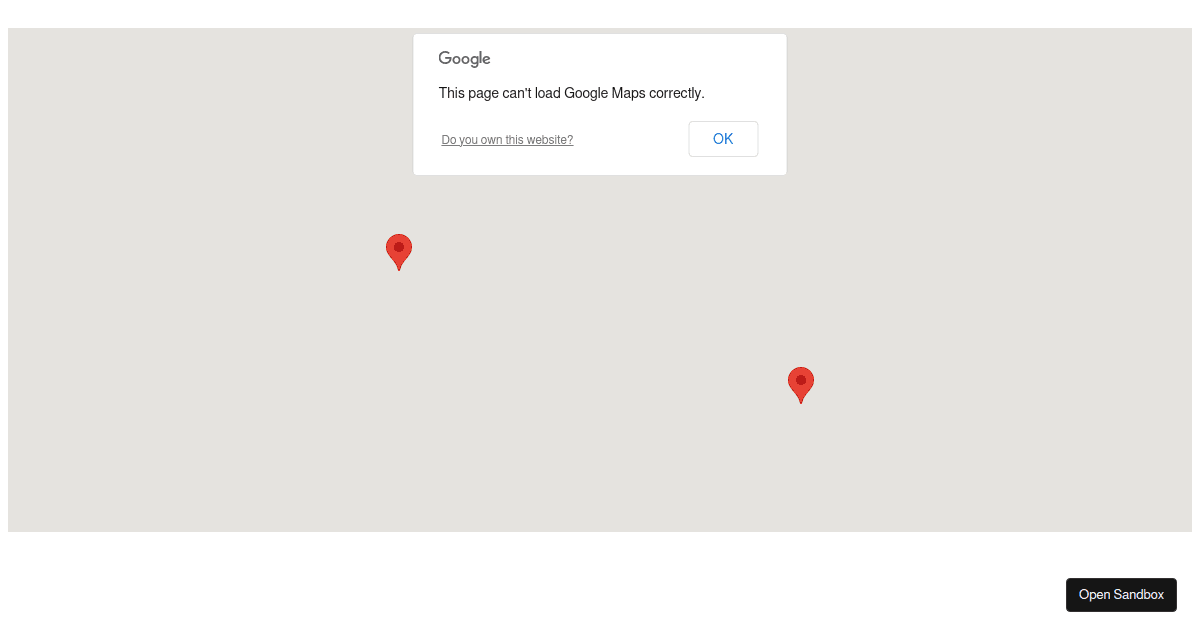This screenshot has height=630, width=1200.
Task: Open the "Do you own this website?" link
Action: click(x=507, y=140)
